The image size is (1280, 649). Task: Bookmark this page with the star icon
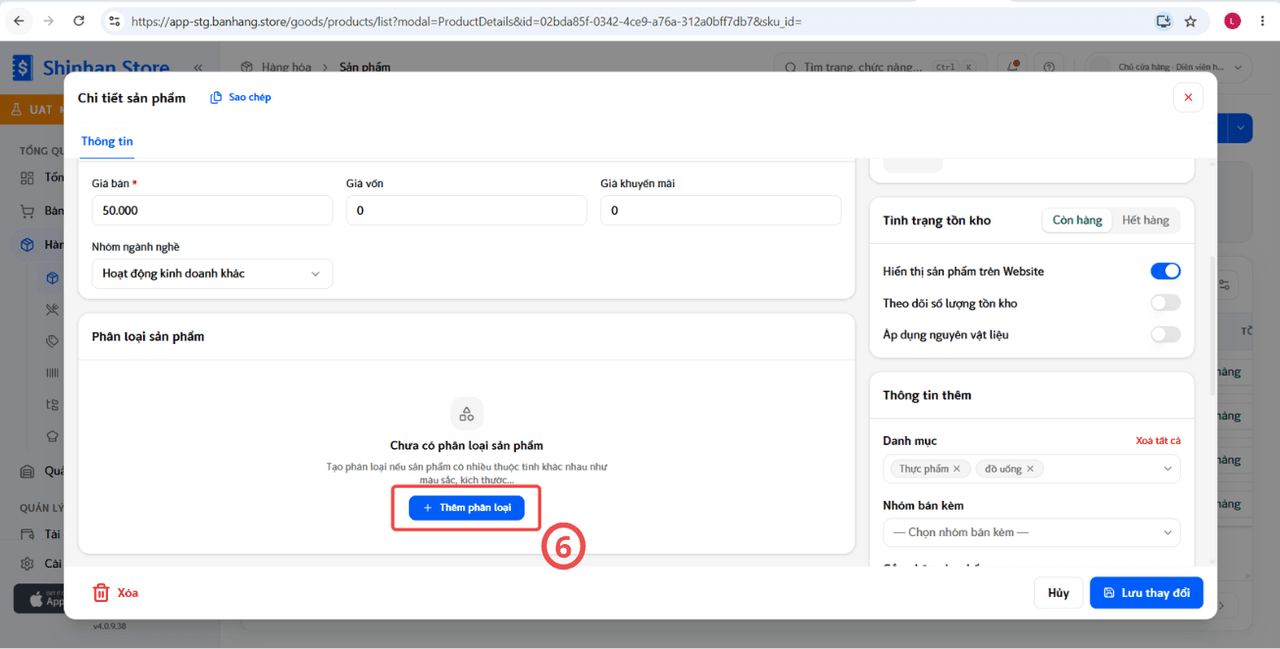point(1190,21)
